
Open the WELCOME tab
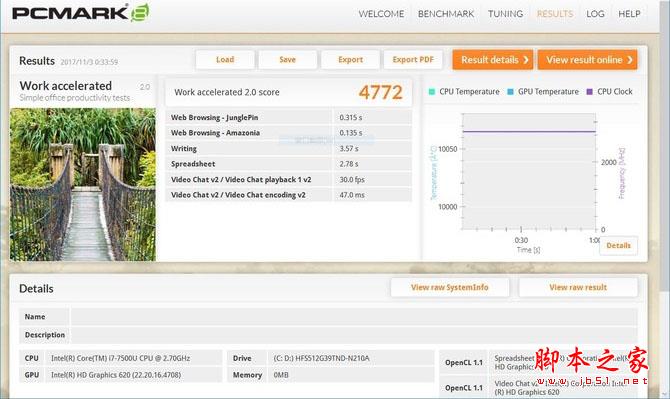coord(381,14)
